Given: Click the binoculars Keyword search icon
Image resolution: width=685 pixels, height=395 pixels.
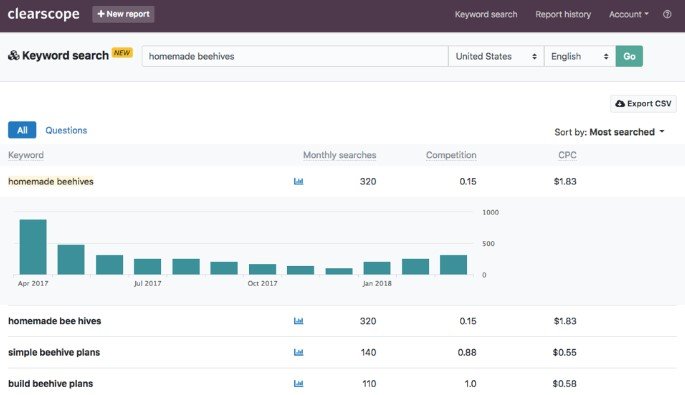Looking at the screenshot, I should pos(14,55).
